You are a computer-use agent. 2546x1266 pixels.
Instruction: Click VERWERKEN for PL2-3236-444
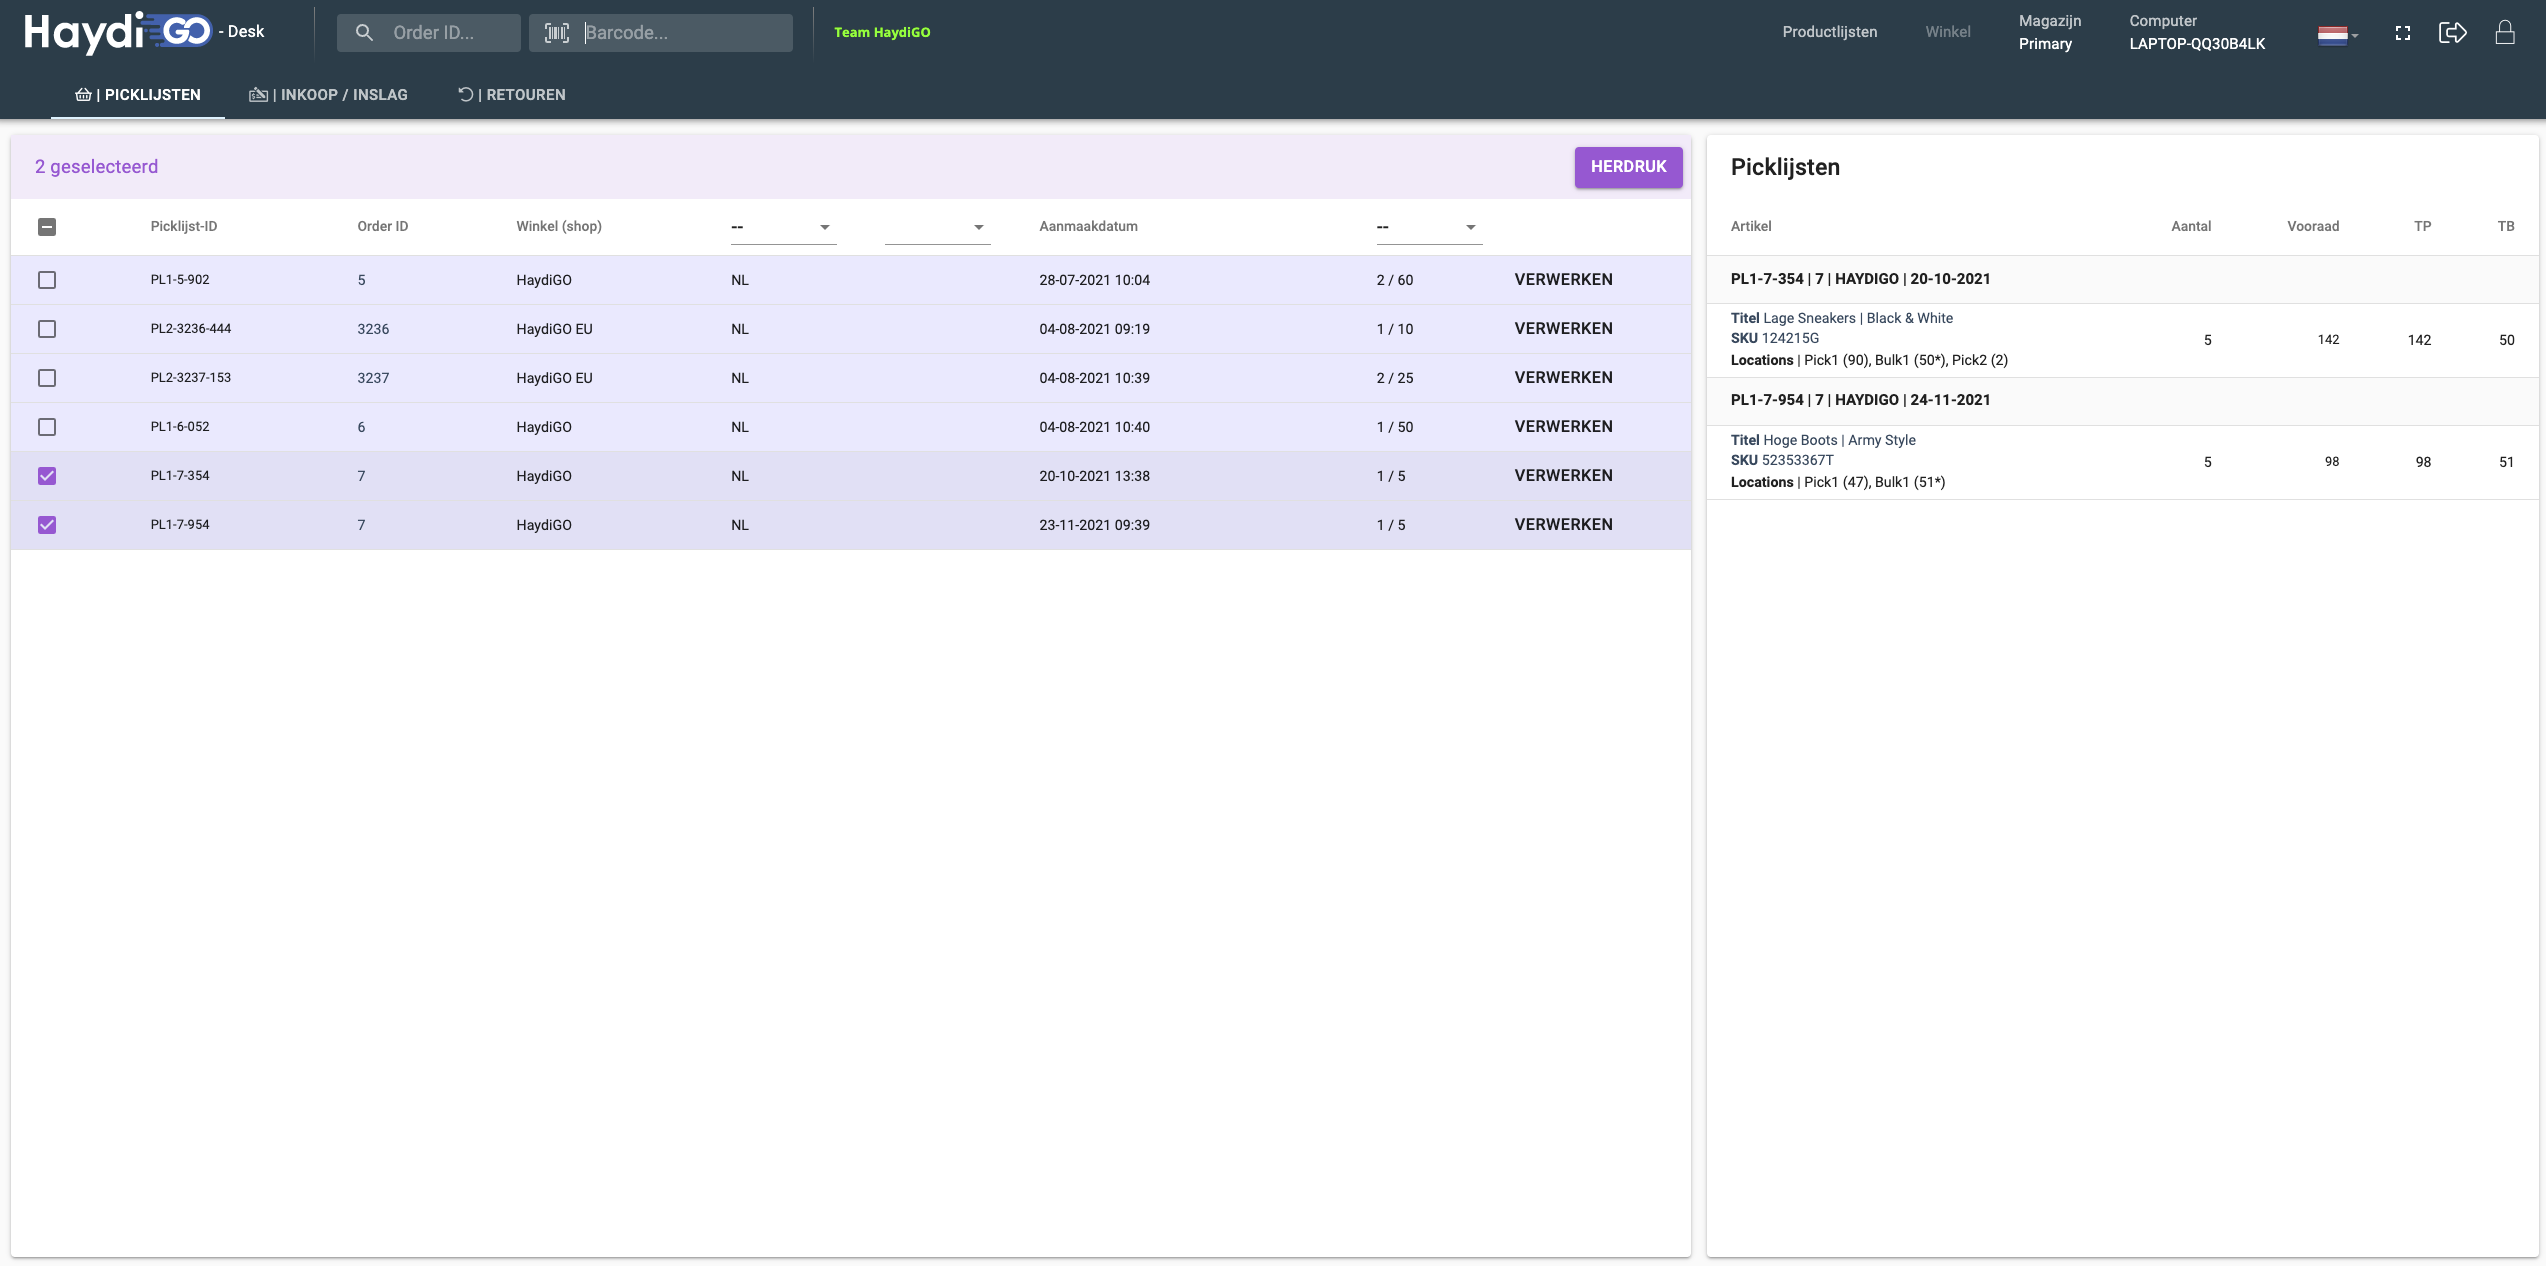click(1563, 329)
